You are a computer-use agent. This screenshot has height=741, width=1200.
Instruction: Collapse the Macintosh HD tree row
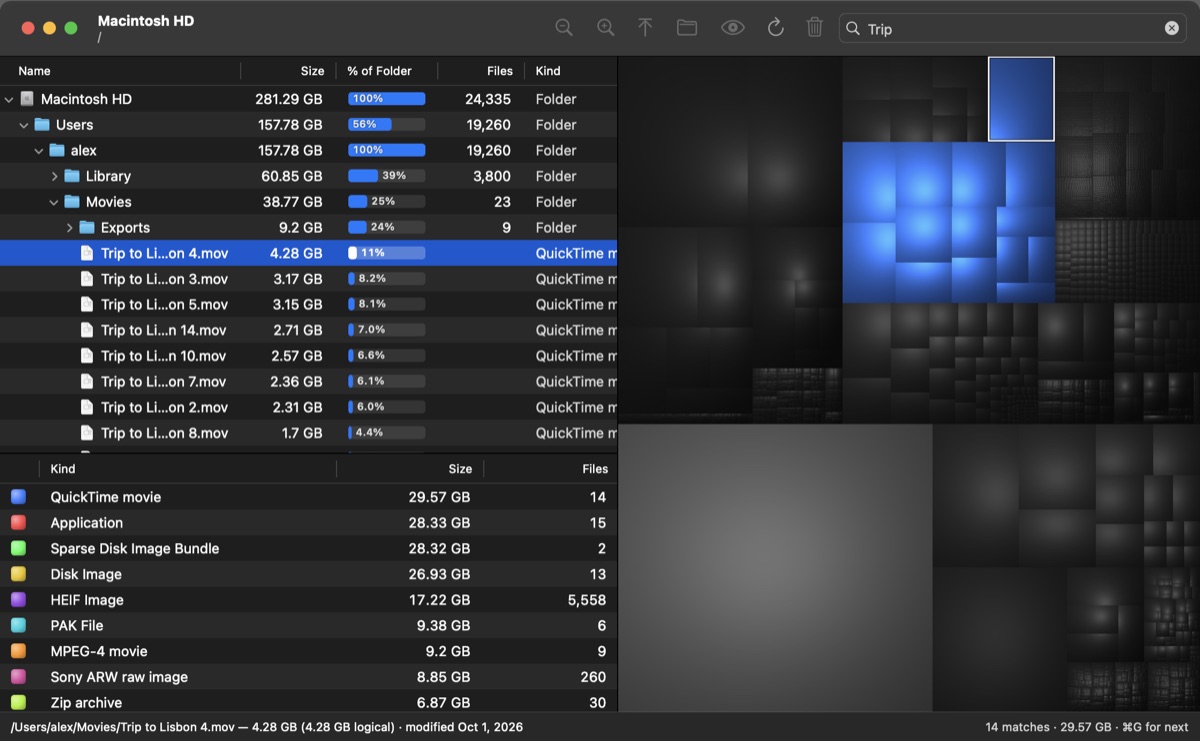9,99
